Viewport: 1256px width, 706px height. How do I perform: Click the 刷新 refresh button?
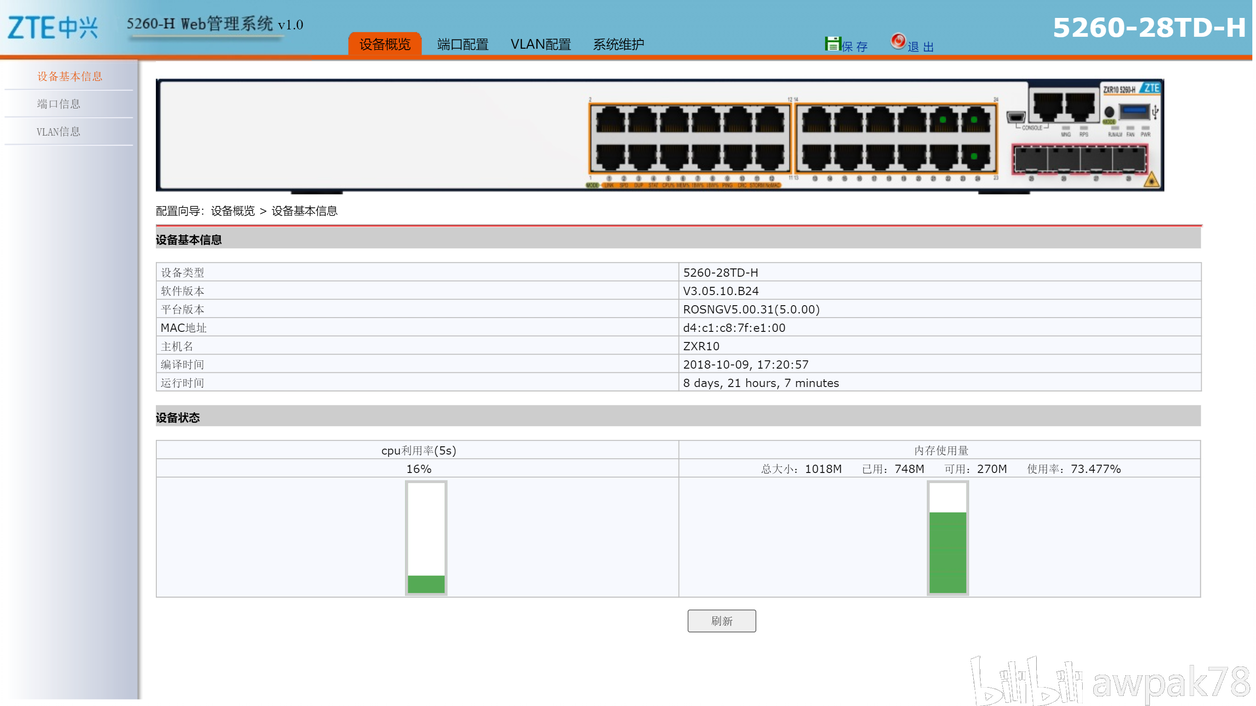click(x=722, y=621)
